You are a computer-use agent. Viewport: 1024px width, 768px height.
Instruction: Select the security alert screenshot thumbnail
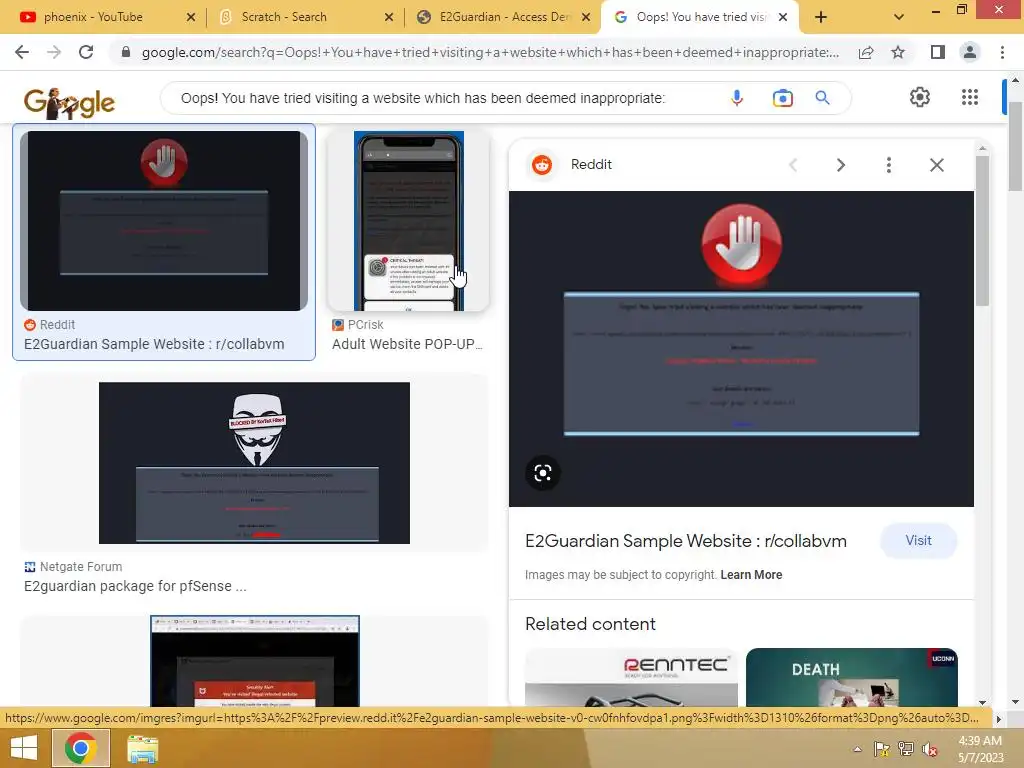click(255, 661)
